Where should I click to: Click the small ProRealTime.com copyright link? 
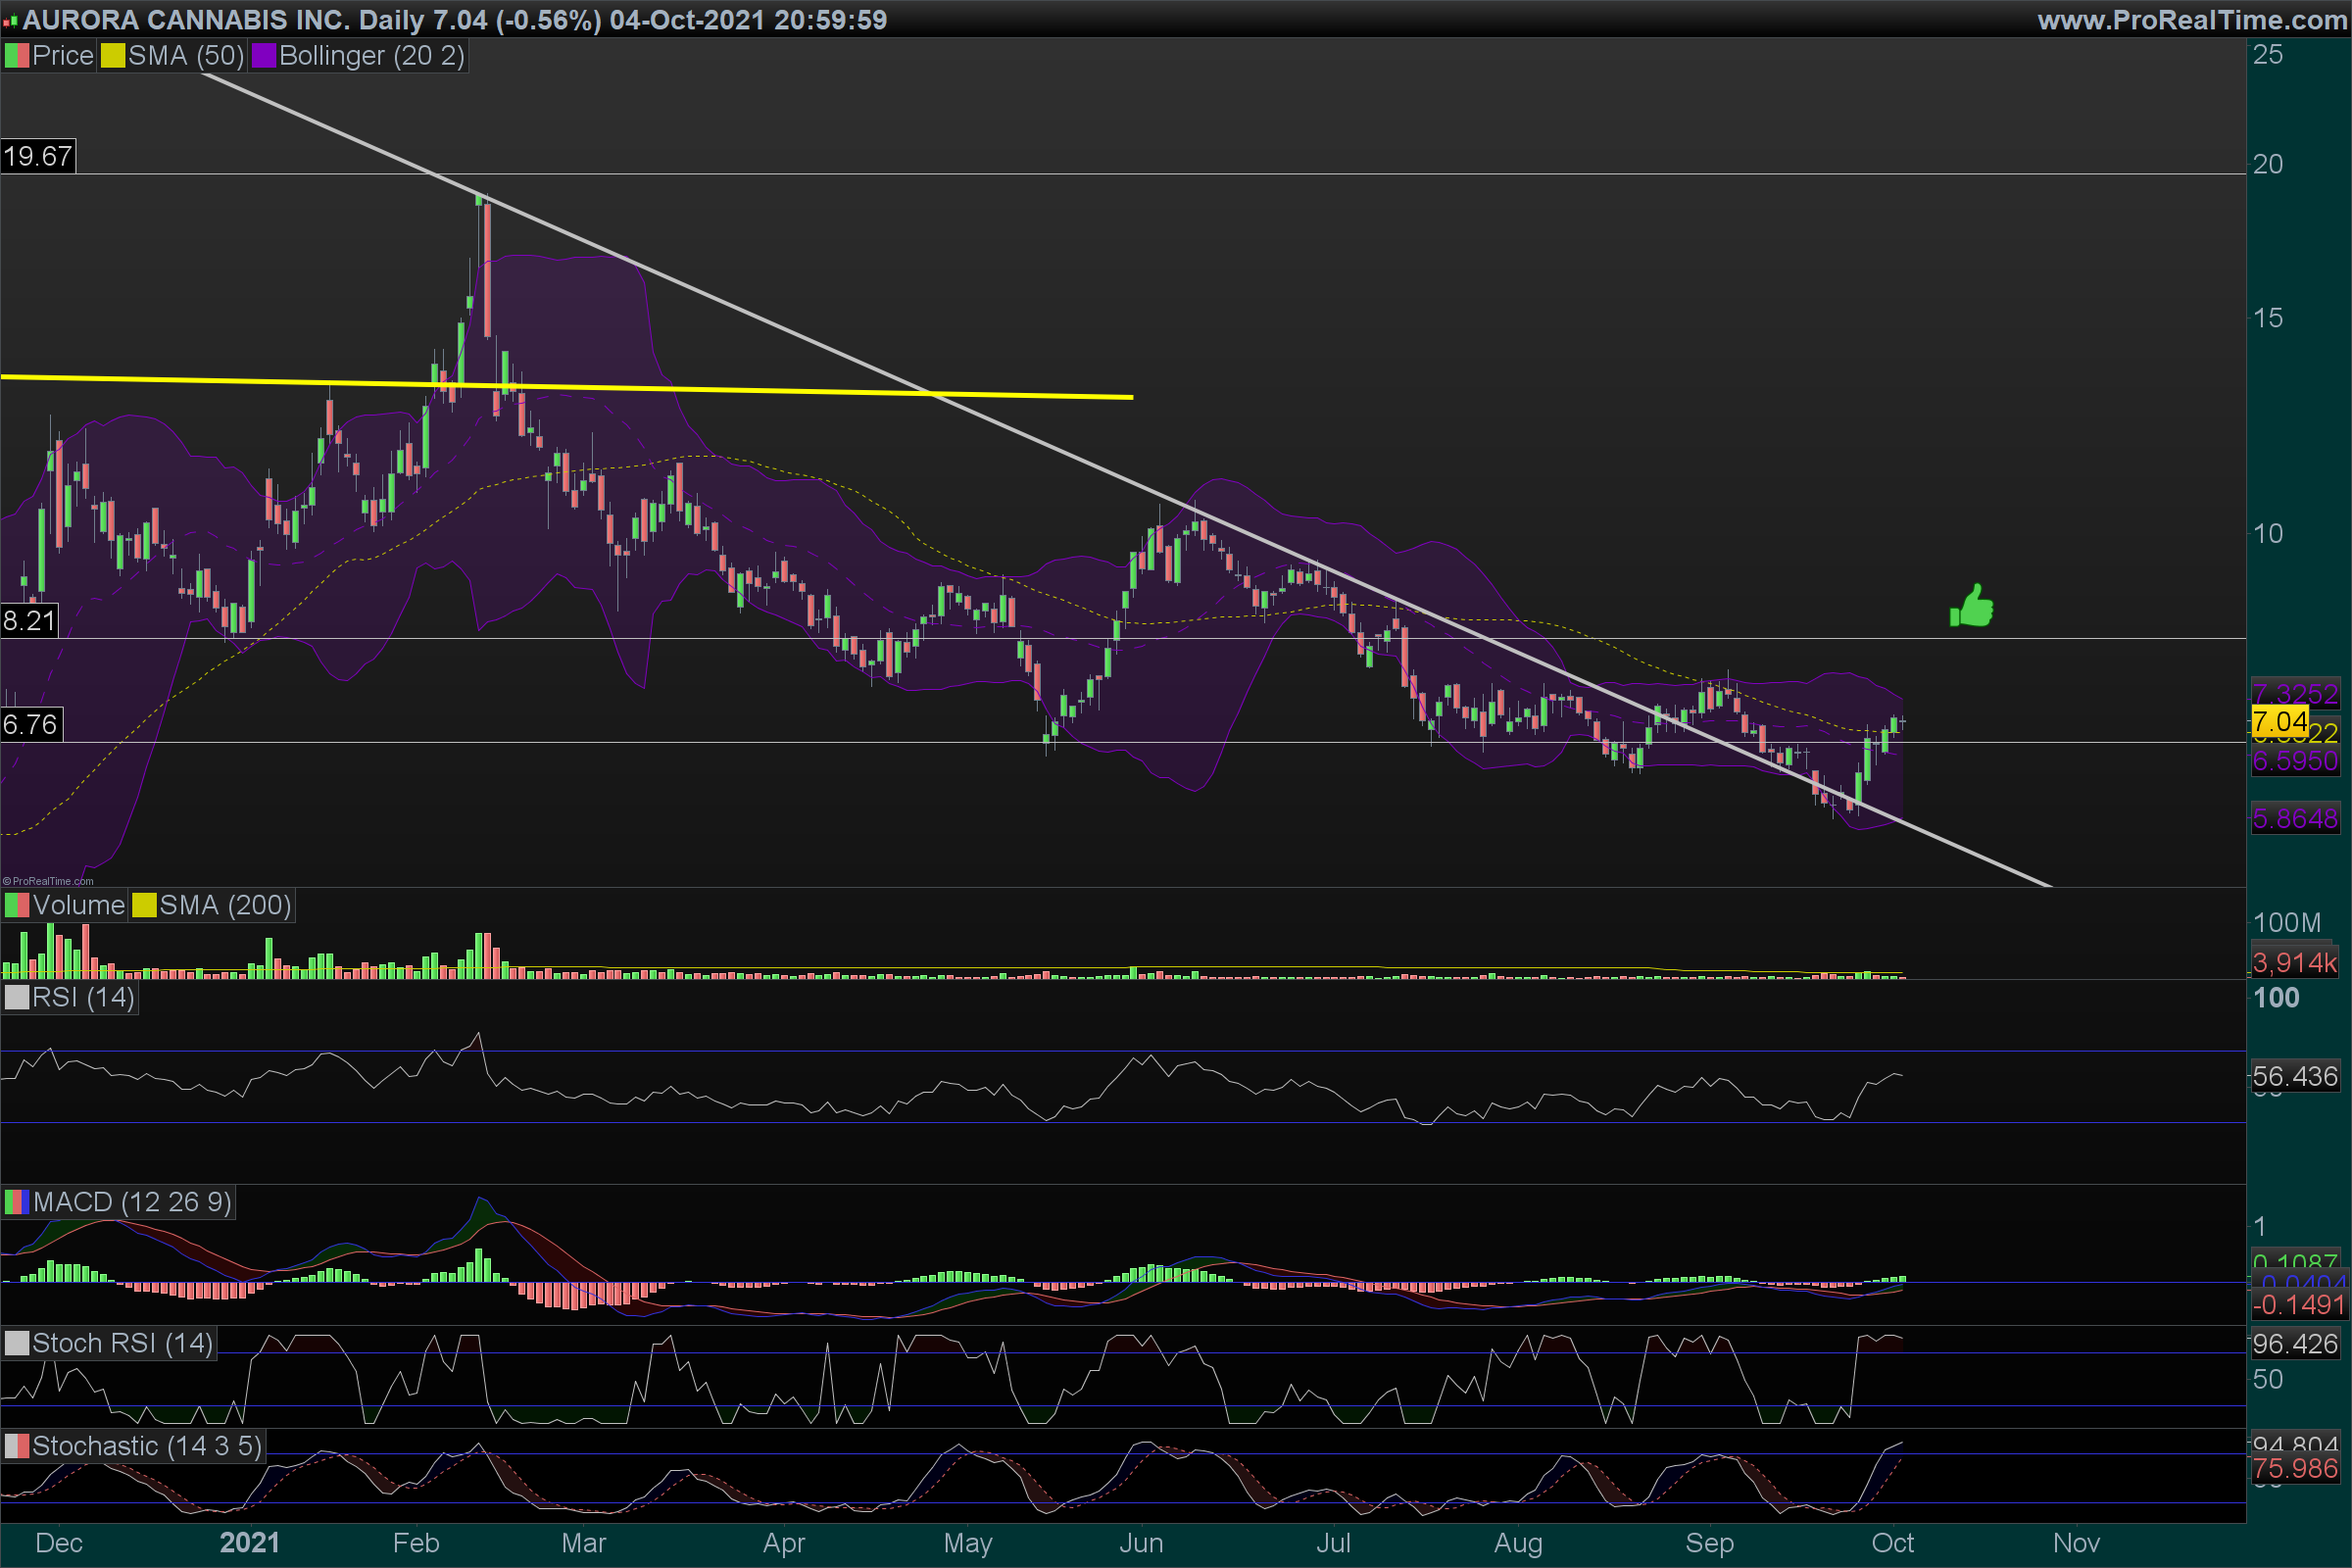click(x=48, y=881)
